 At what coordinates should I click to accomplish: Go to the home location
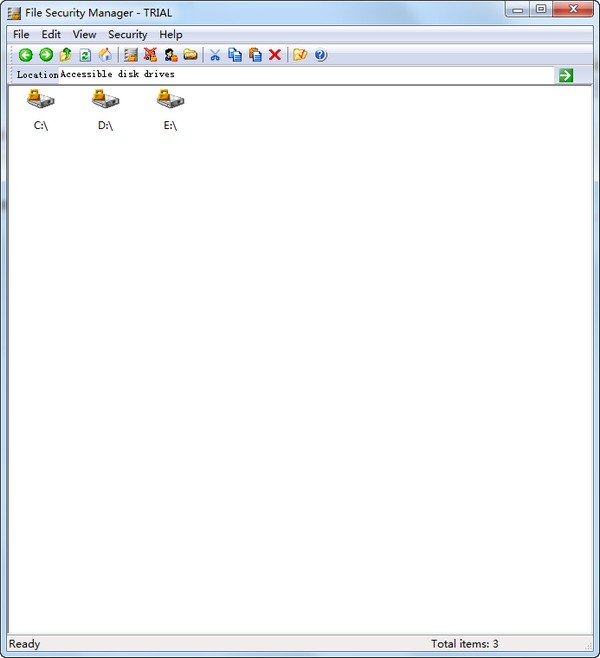tap(105, 55)
